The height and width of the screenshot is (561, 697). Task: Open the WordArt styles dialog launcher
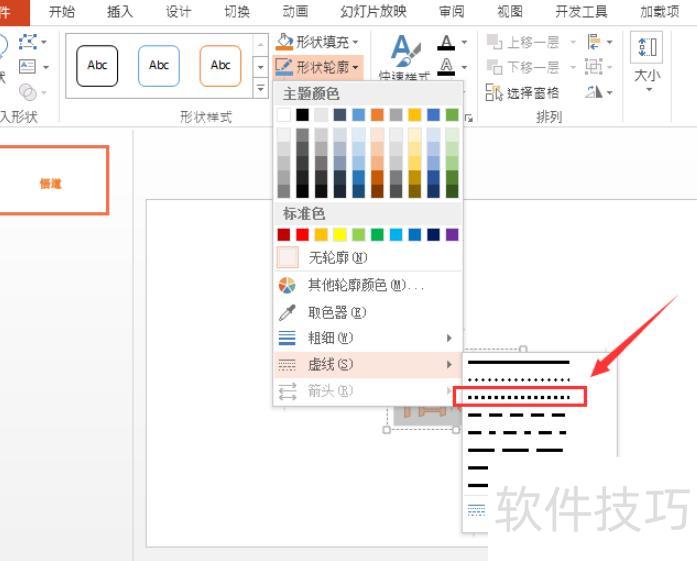[x=469, y=118]
